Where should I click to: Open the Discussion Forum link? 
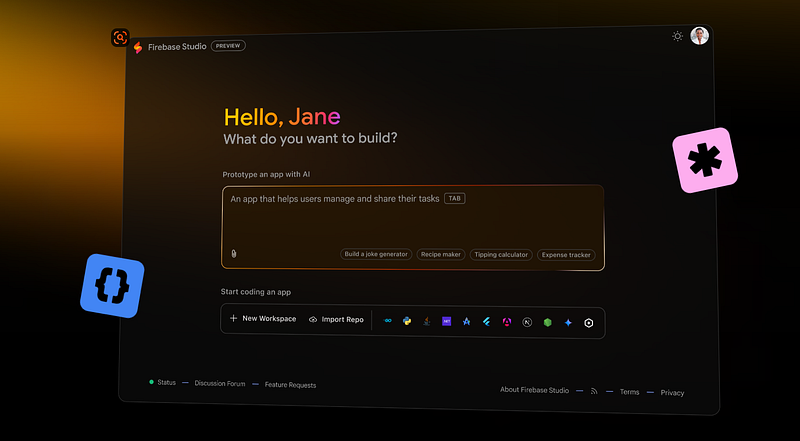coord(219,383)
